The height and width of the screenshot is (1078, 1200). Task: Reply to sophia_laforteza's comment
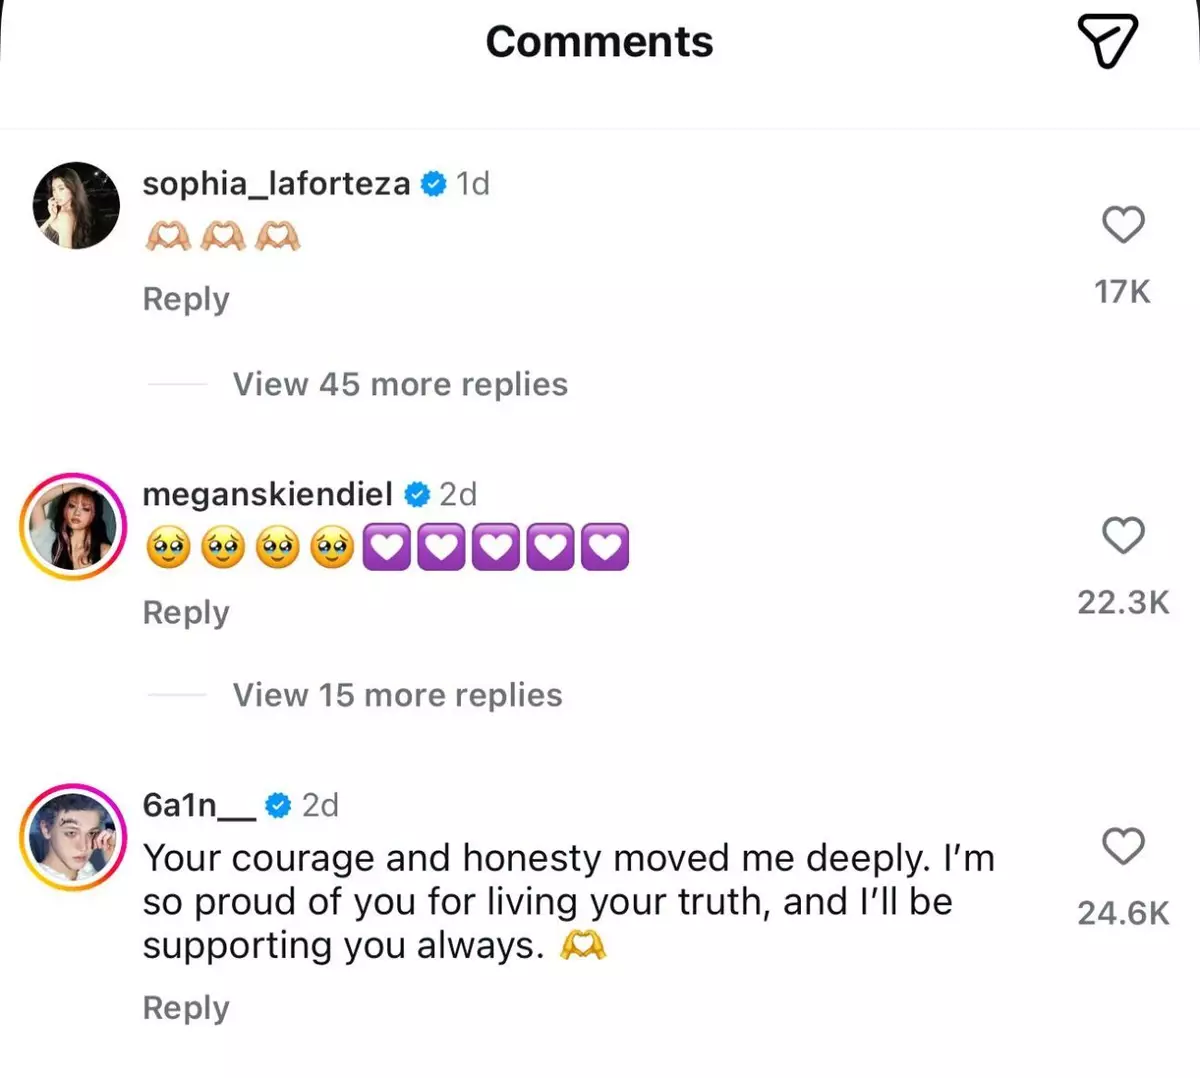pos(186,299)
